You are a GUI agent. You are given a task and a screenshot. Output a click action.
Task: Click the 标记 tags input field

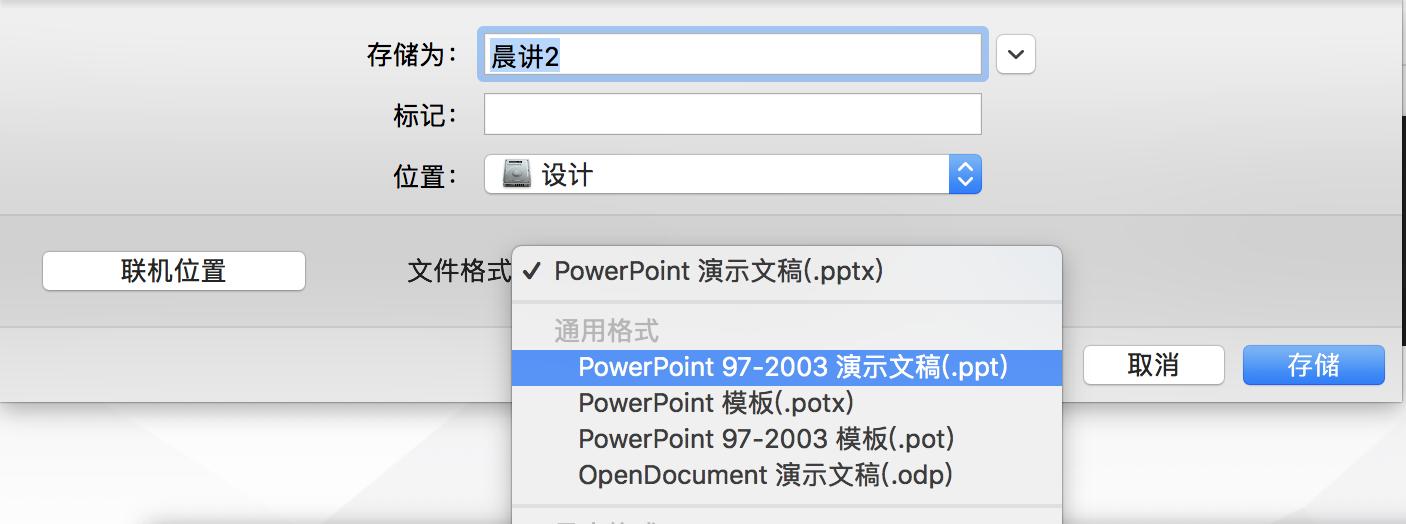pos(733,114)
